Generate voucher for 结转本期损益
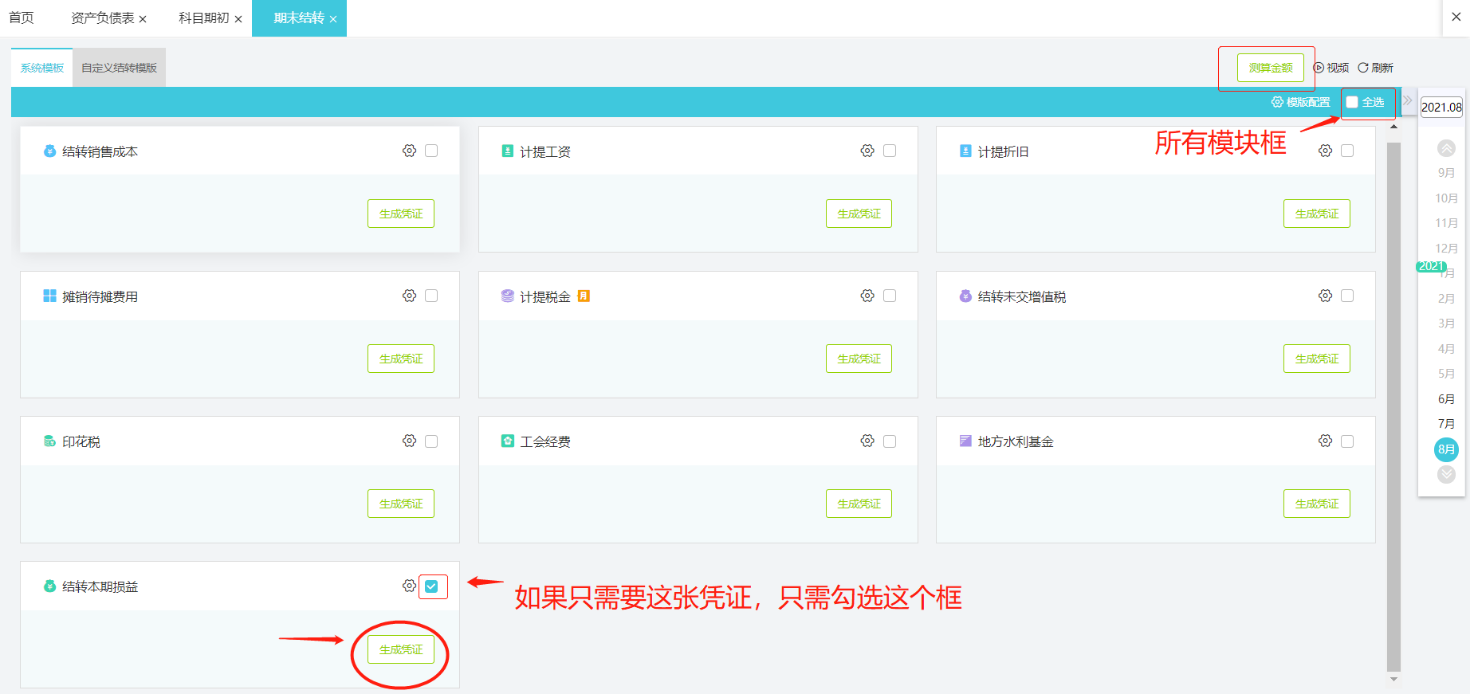Image resolution: width=1470 pixels, height=694 pixels. [401, 650]
